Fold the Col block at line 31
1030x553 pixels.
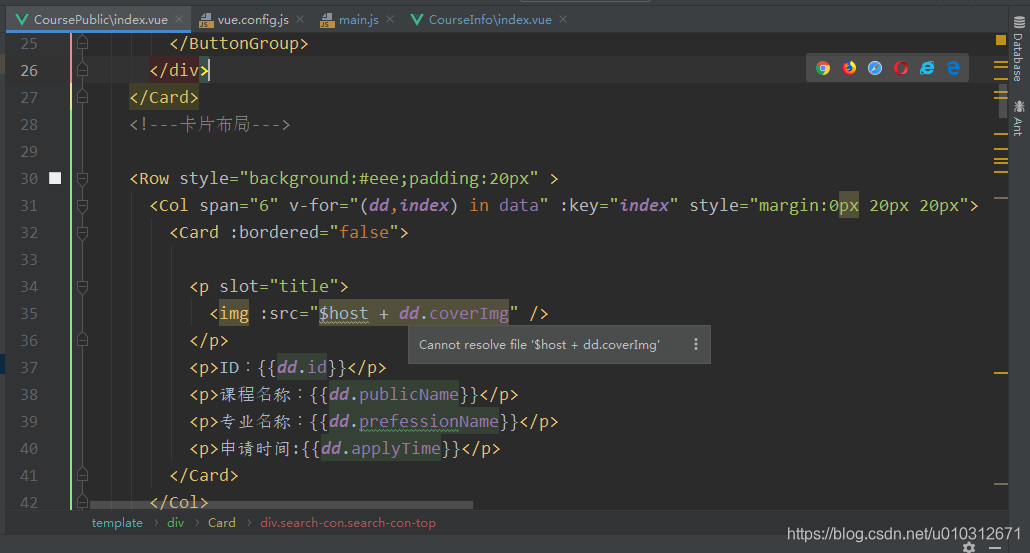coord(82,206)
